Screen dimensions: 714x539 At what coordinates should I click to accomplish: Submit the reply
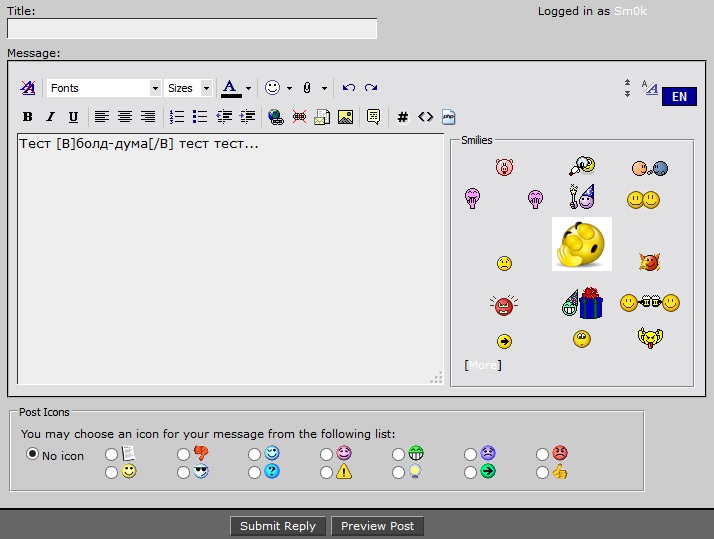tap(278, 526)
